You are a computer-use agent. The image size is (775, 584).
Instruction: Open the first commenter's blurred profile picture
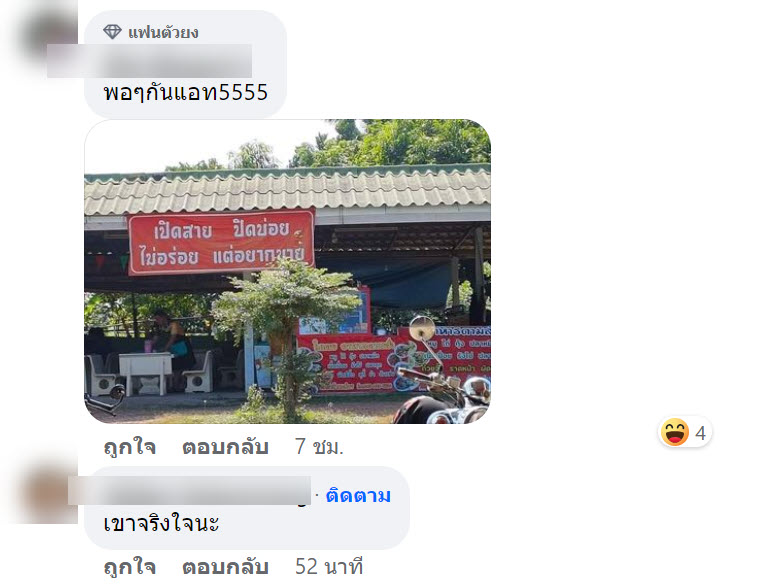[x=48, y=33]
